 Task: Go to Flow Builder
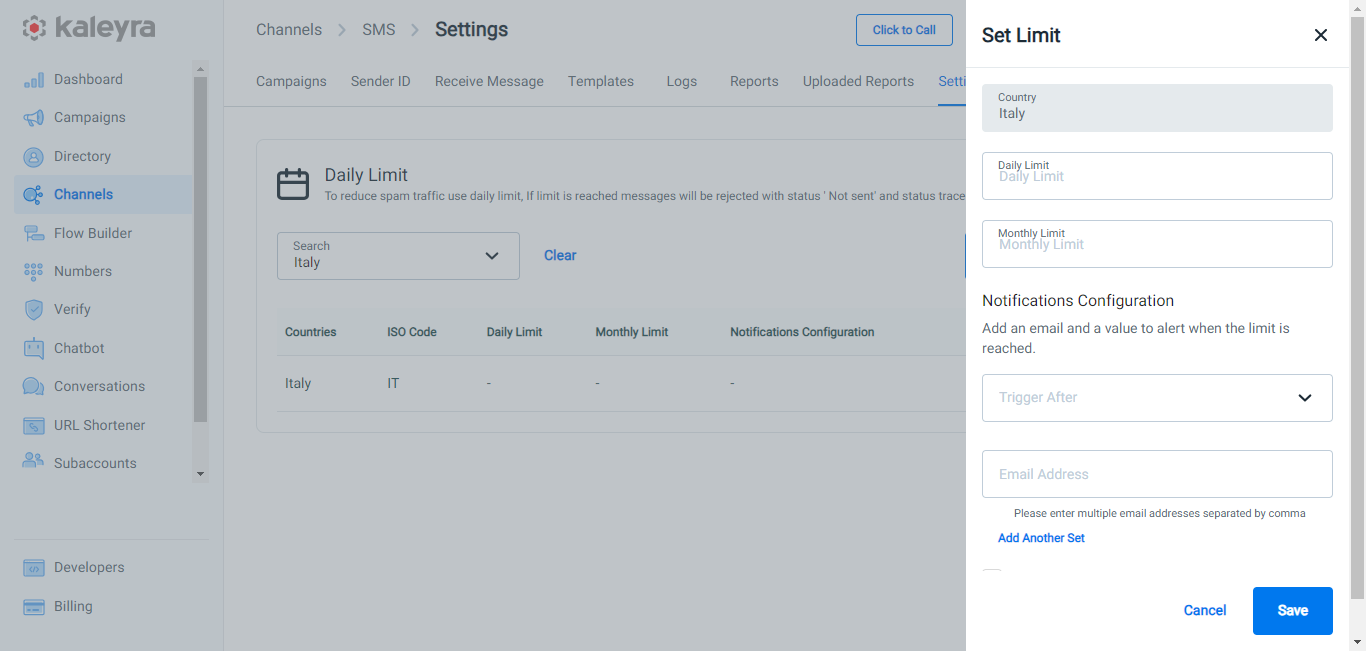click(93, 233)
